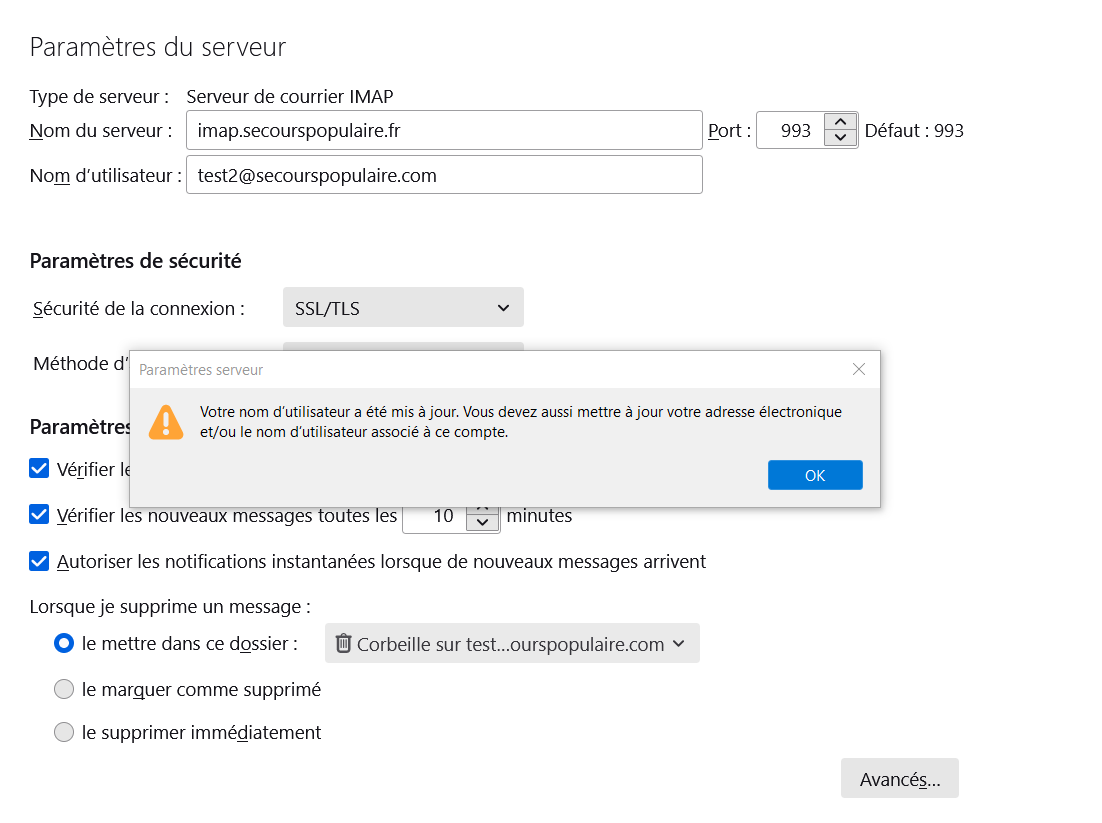This screenshot has width=1102, height=823.
Task: Toggle Vérifier les nouveaux messages toutes les checkbox
Action: coord(39,515)
